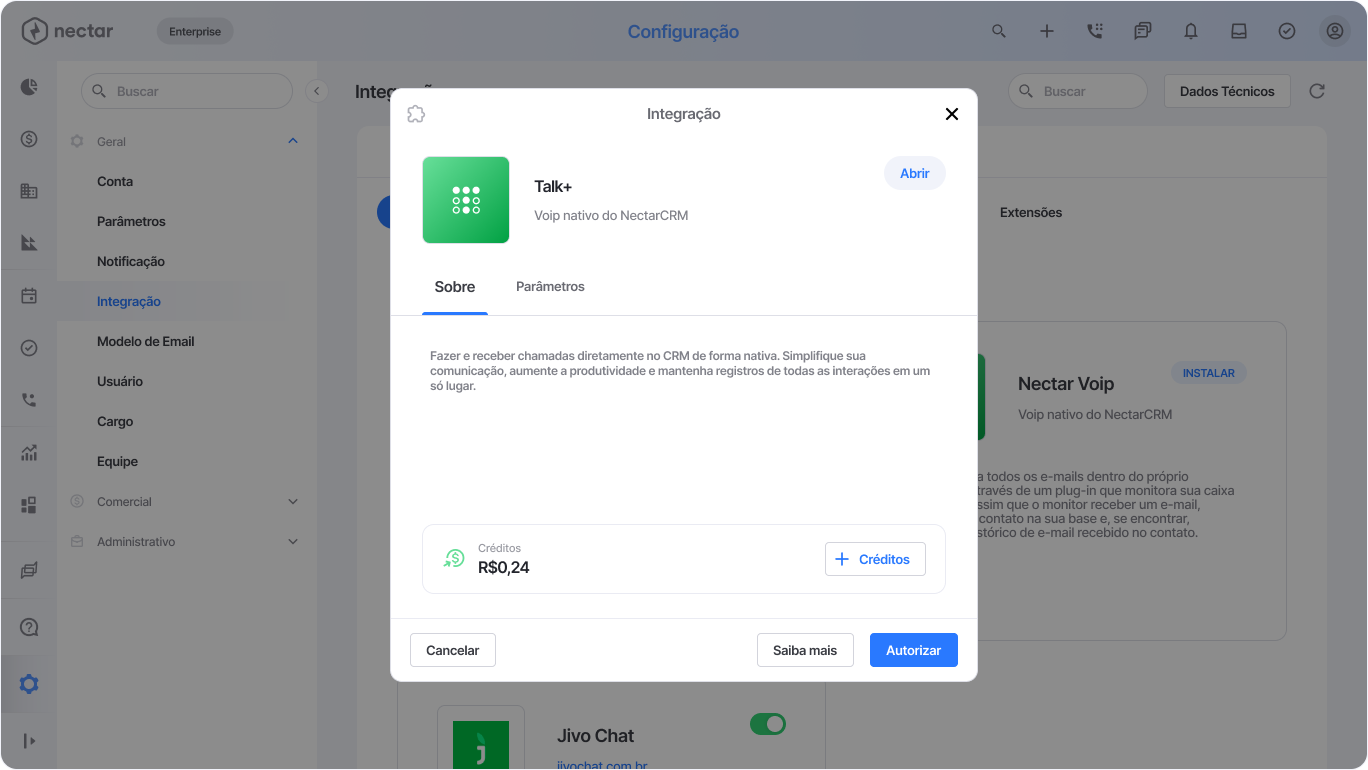Add credits with the Créditos button
Image resolution: width=1368 pixels, height=770 pixels.
point(875,559)
